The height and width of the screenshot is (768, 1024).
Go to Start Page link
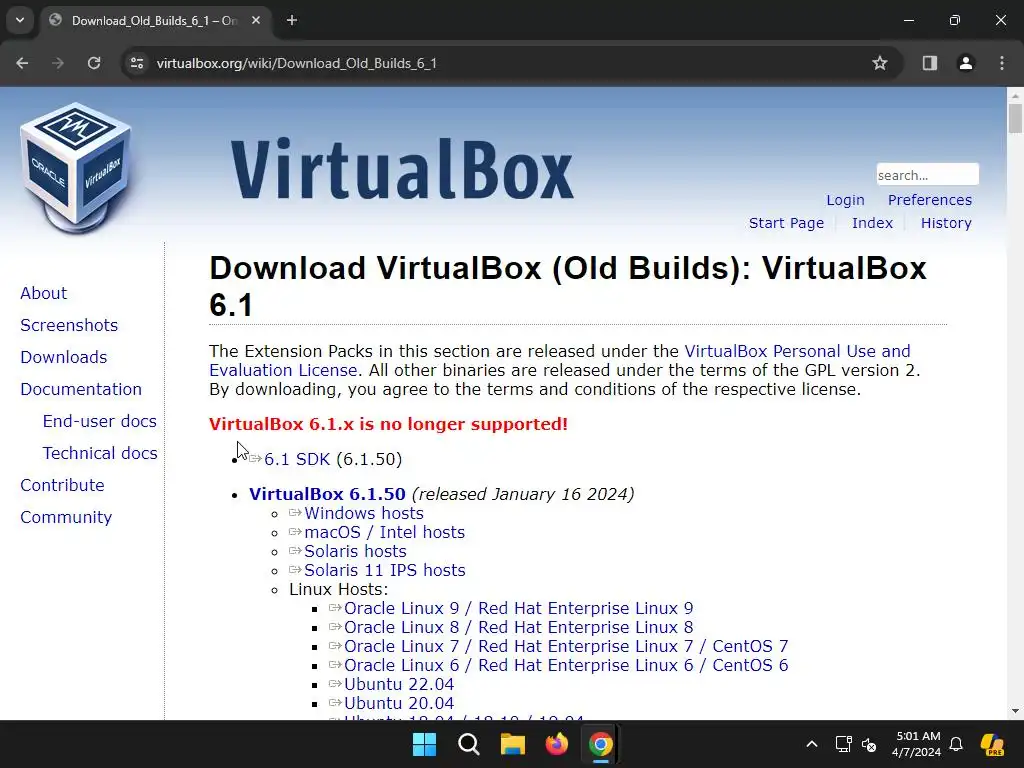click(786, 223)
